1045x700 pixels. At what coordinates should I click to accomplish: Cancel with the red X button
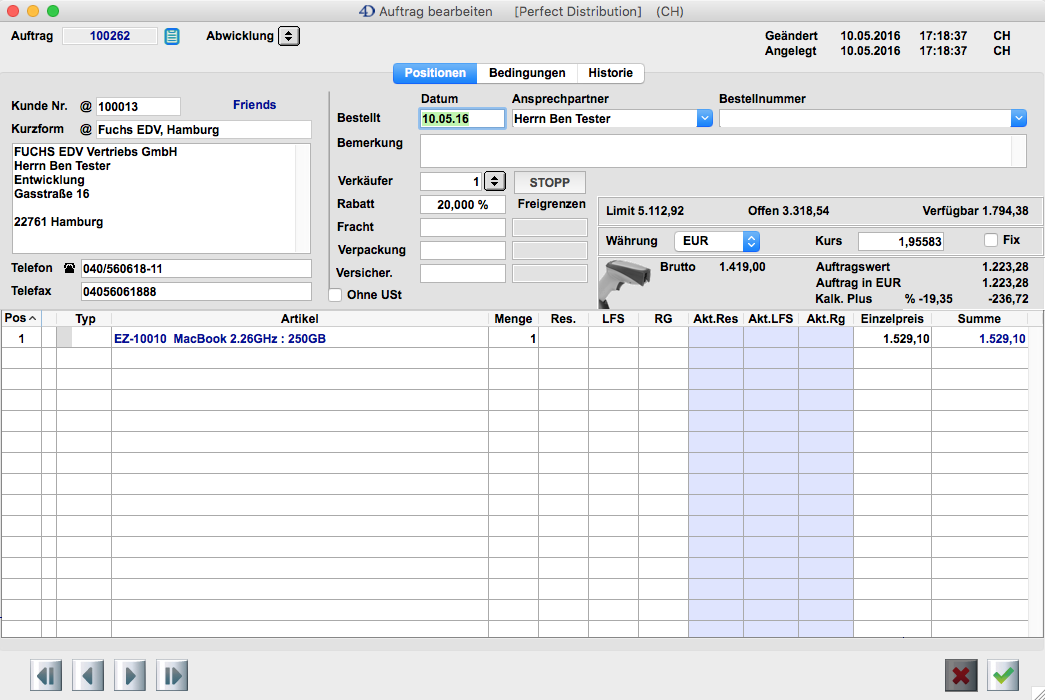[961, 675]
